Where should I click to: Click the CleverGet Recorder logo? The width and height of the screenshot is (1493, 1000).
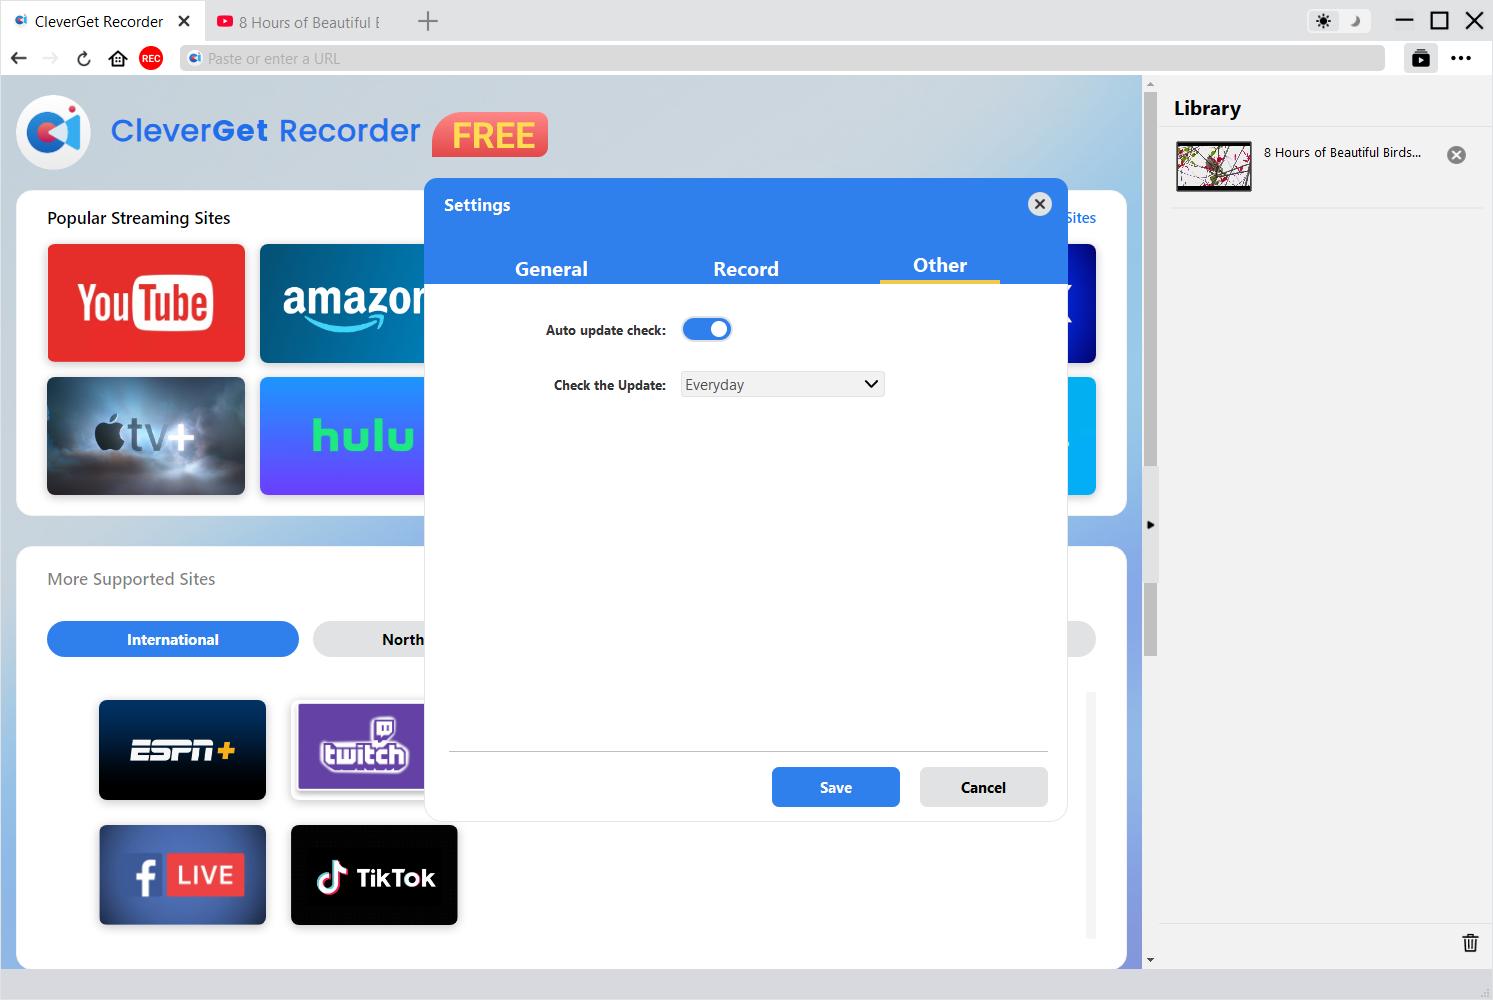(54, 131)
